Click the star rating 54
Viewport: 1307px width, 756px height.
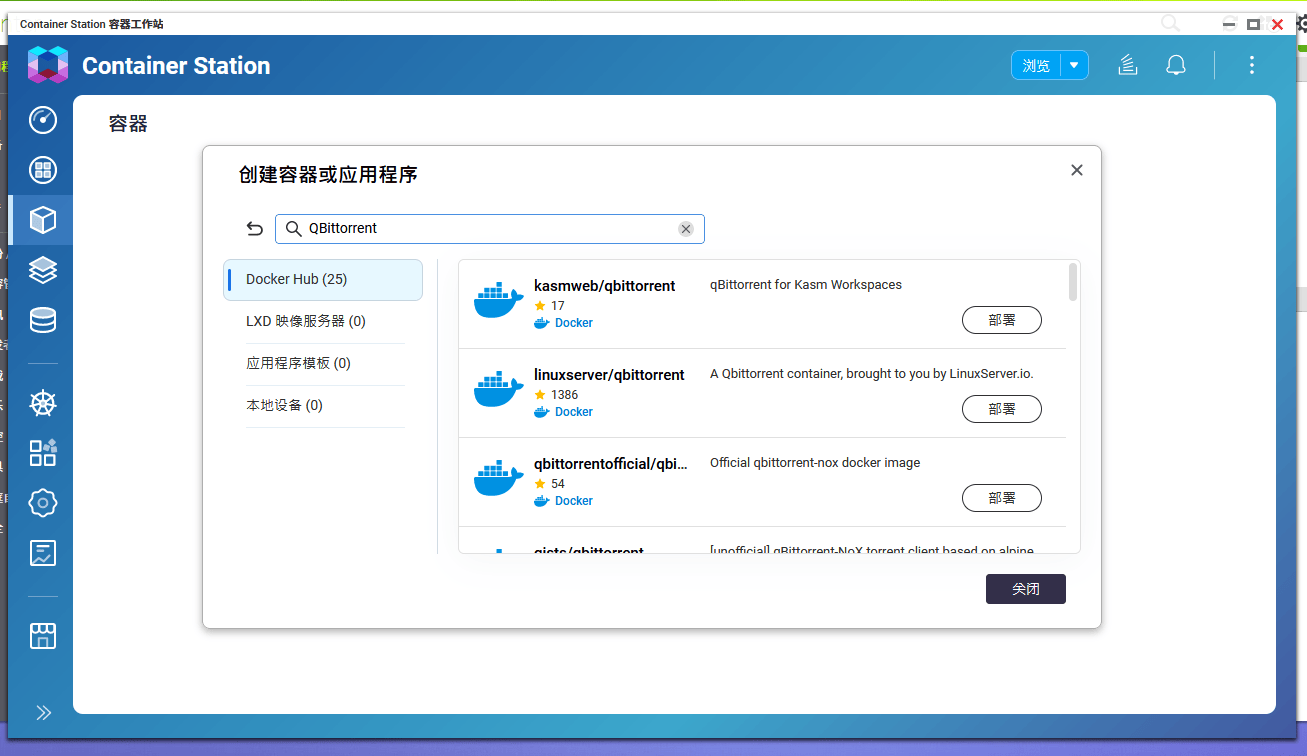550,484
